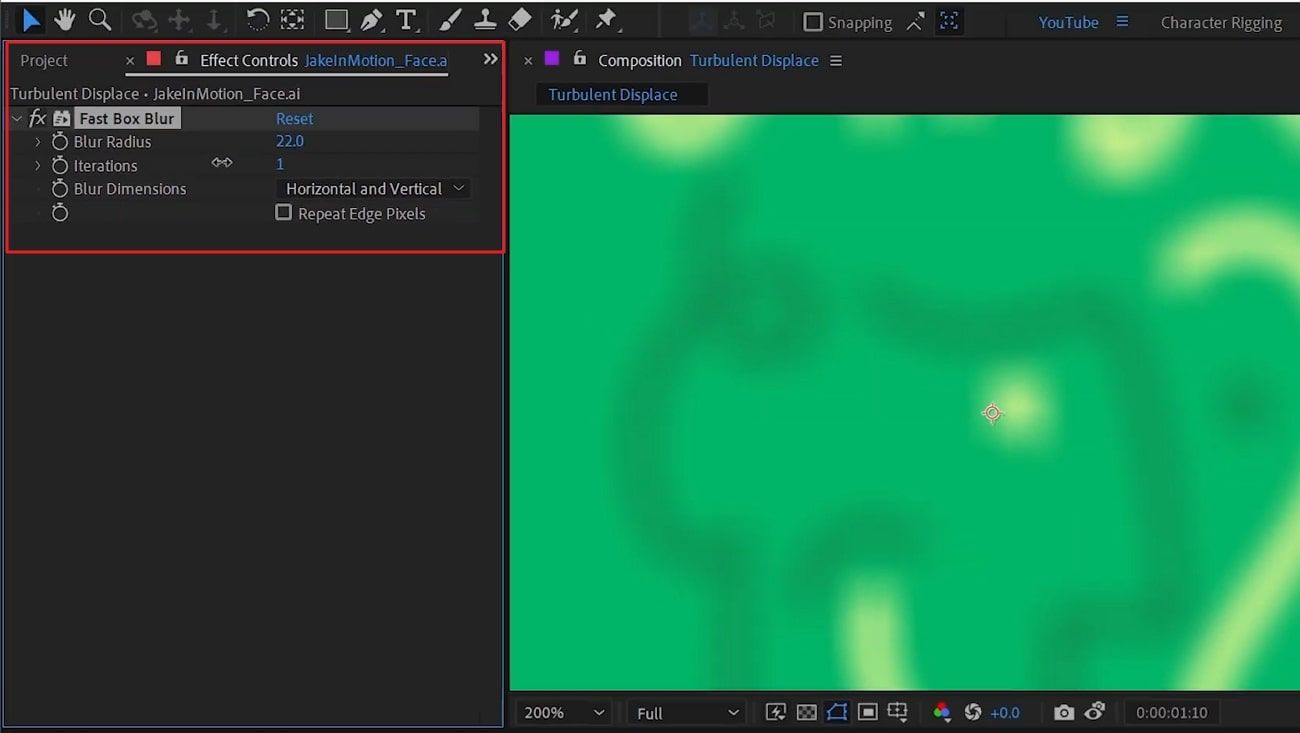This screenshot has width=1300, height=733.
Task: Select the Eraser tool
Action: pos(520,20)
